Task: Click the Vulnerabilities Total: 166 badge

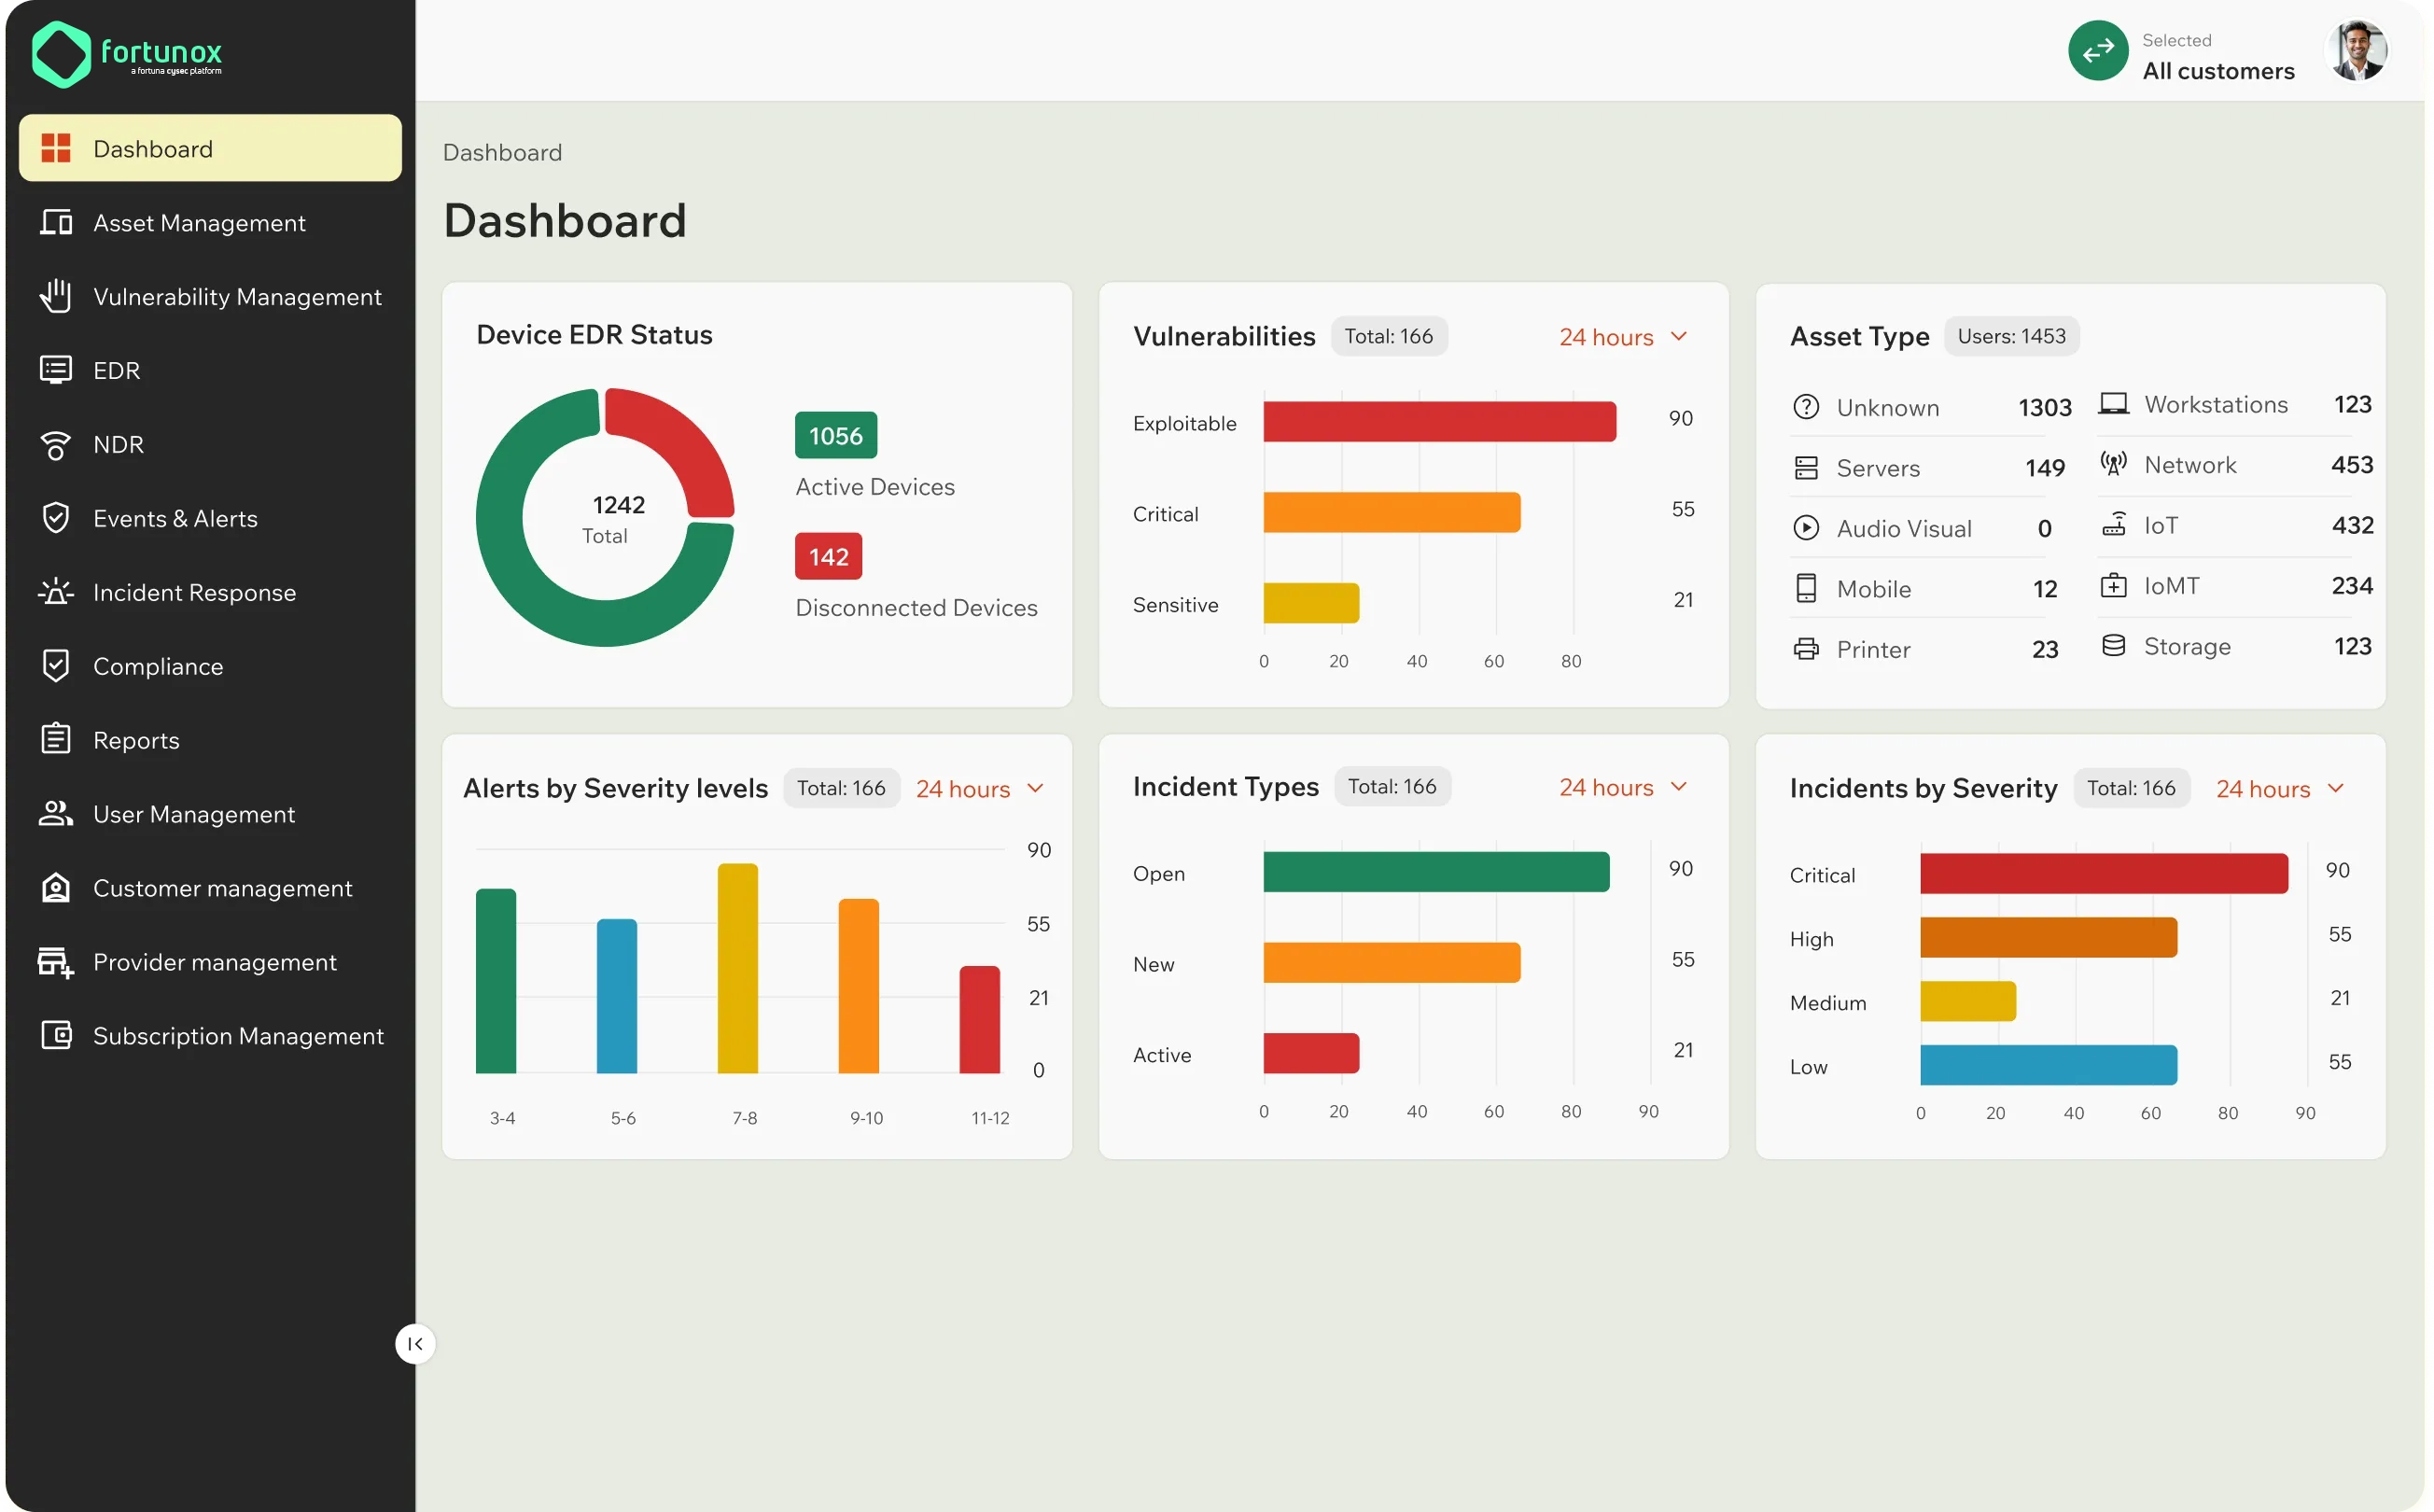Action: pyautogui.click(x=1391, y=337)
